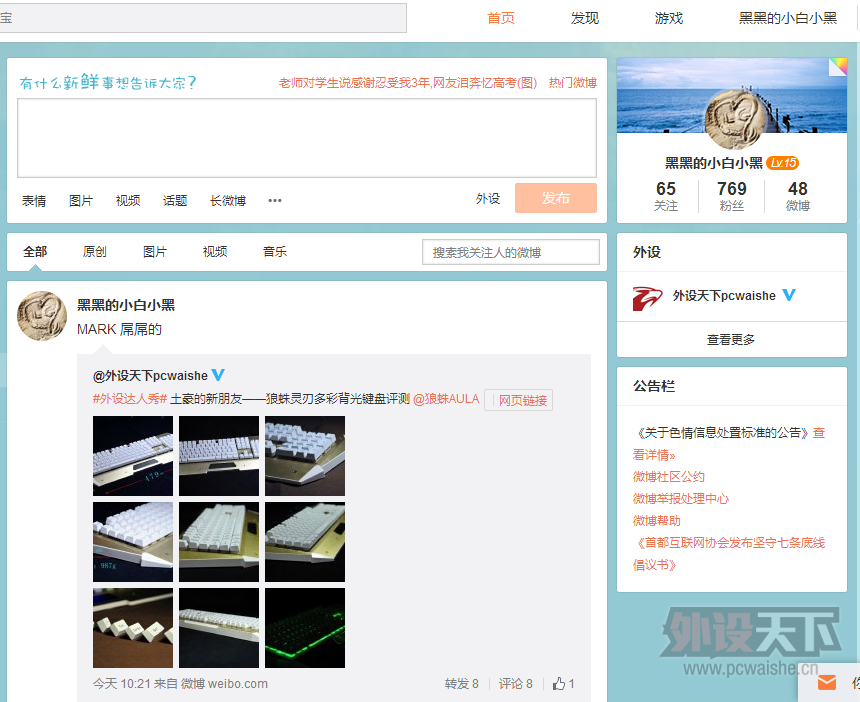Select the 全部 feed tab
Viewport: 860px width, 702px height.
(35, 252)
